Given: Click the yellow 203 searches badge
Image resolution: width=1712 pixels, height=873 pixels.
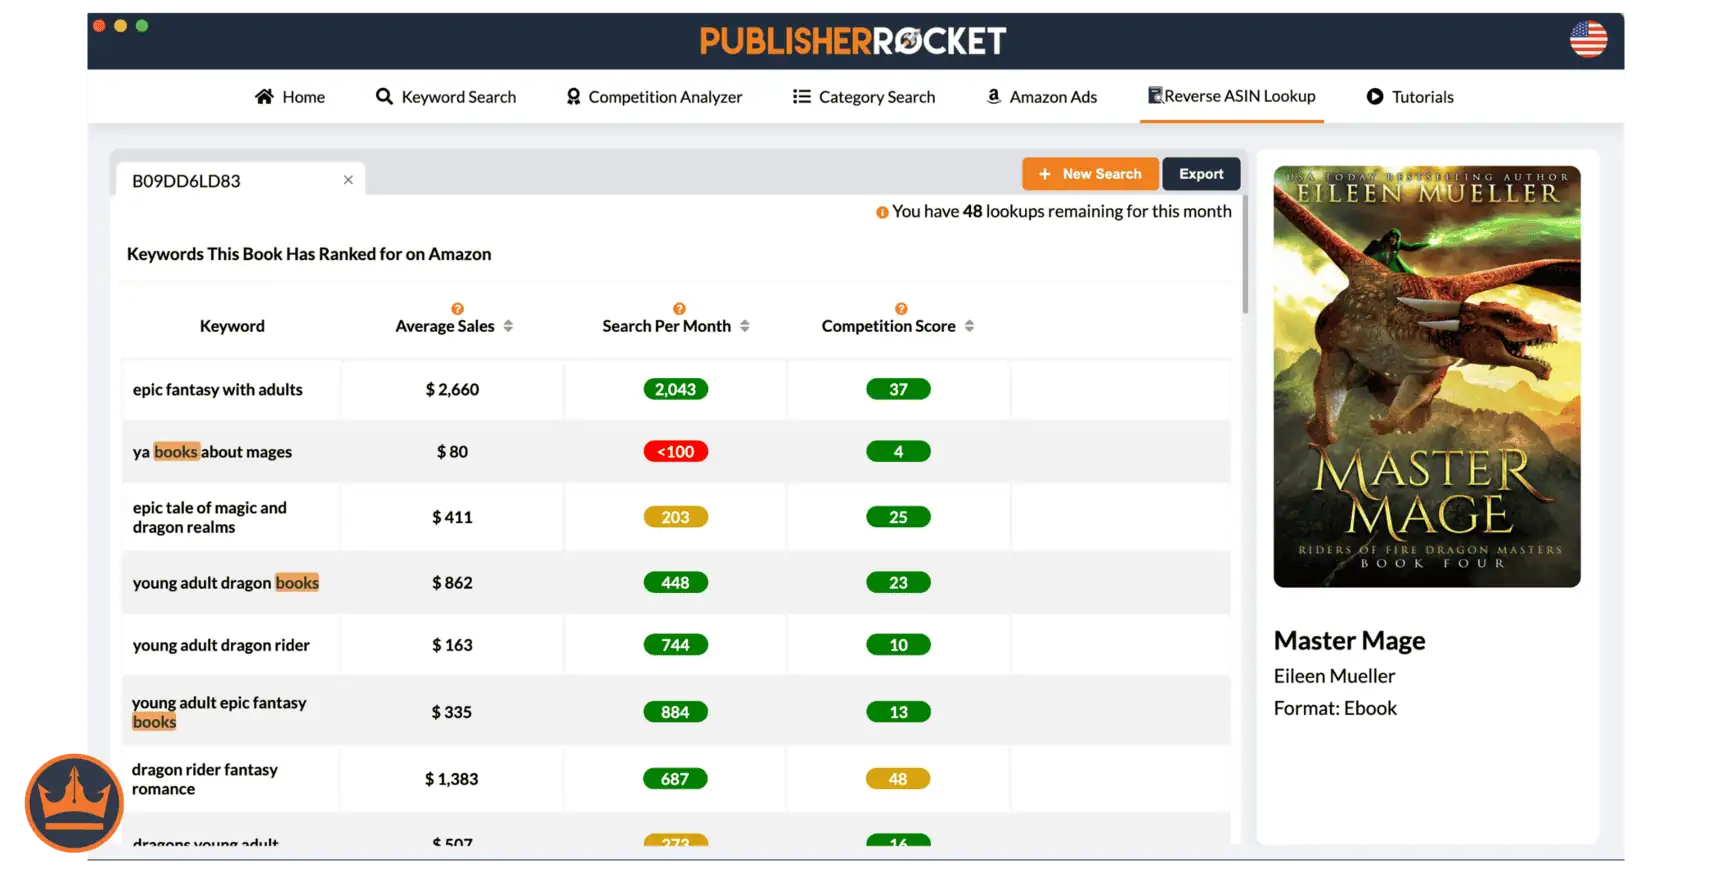Looking at the screenshot, I should pos(676,517).
